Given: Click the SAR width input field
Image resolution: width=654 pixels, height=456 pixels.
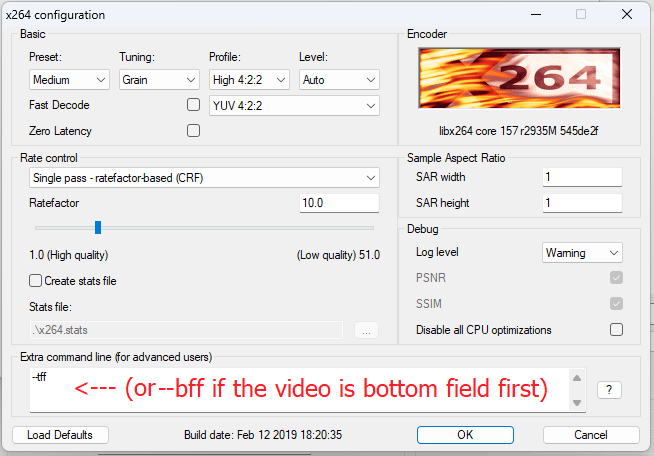Looking at the screenshot, I should pos(582,177).
